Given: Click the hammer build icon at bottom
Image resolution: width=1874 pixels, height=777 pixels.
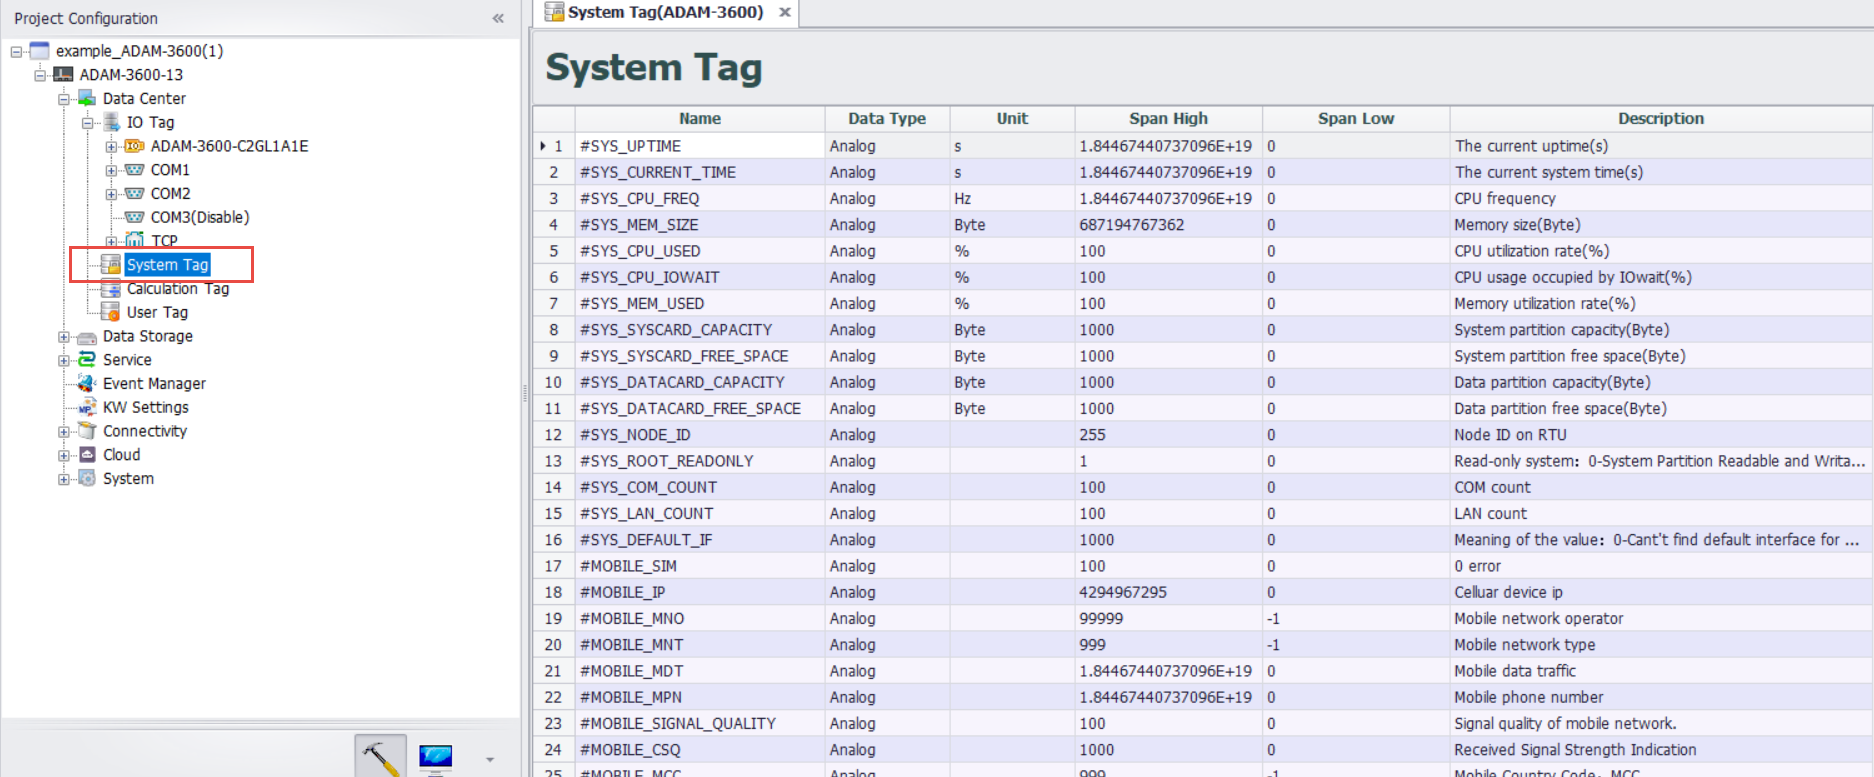Looking at the screenshot, I should pyautogui.click(x=380, y=757).
